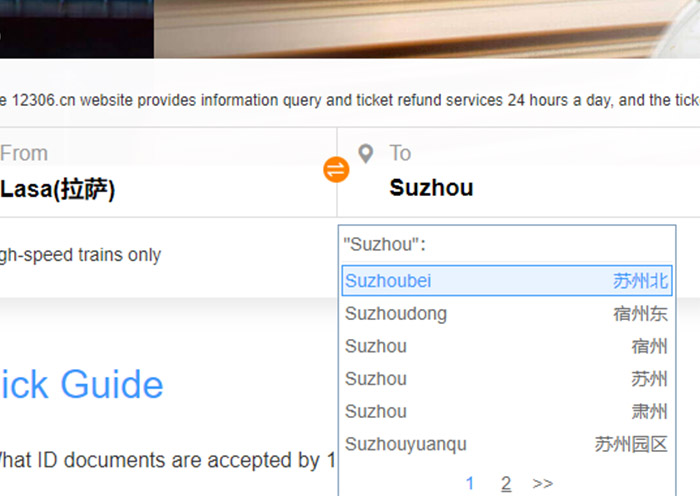Viewport: 700px width, 496px height.
Task: Select Suzhoubei 苏州北 suggestion
Action: 507,281
